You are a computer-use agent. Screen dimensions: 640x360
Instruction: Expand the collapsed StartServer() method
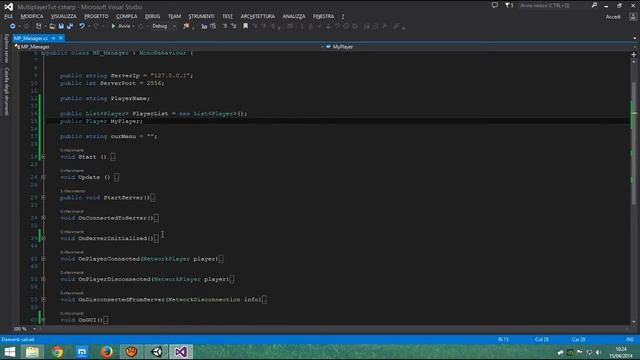(43, 198)
